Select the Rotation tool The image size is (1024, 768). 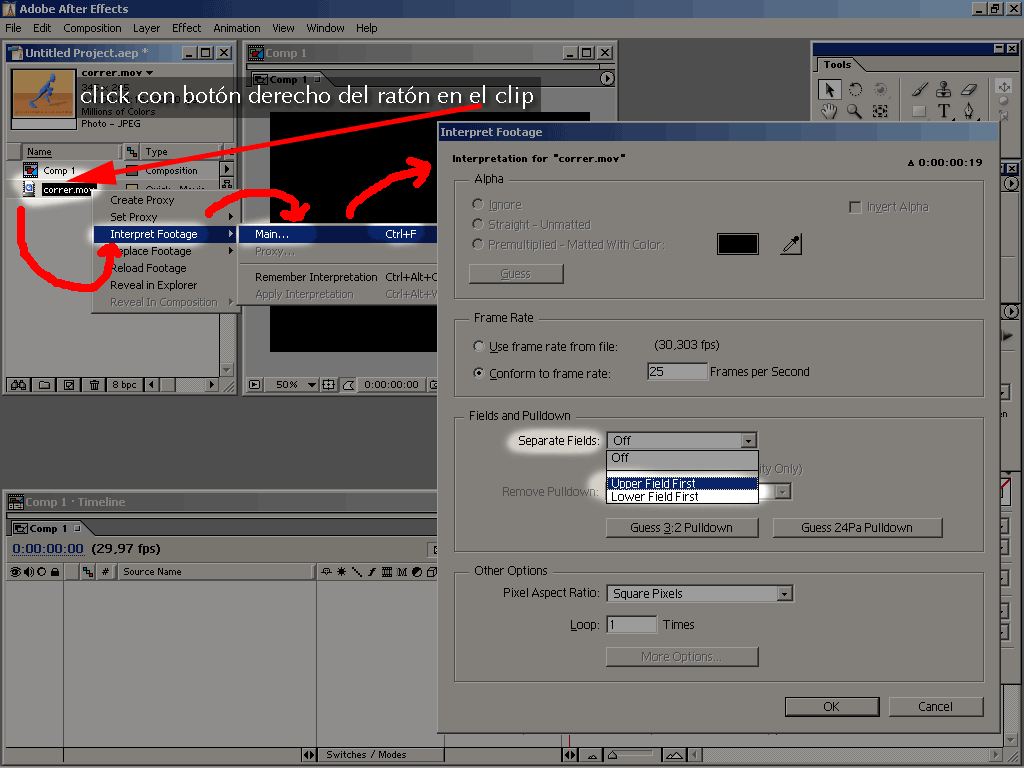point(855,89)
